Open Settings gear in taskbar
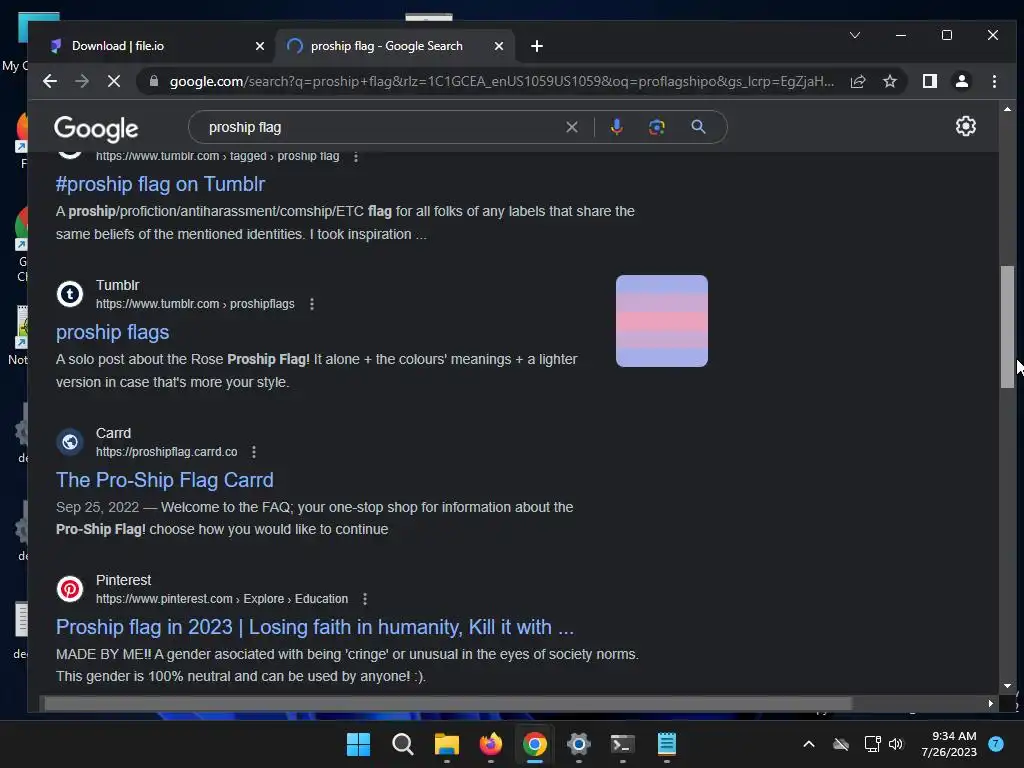The height and width of the screenshot is (768, 1024). [579, 744]
